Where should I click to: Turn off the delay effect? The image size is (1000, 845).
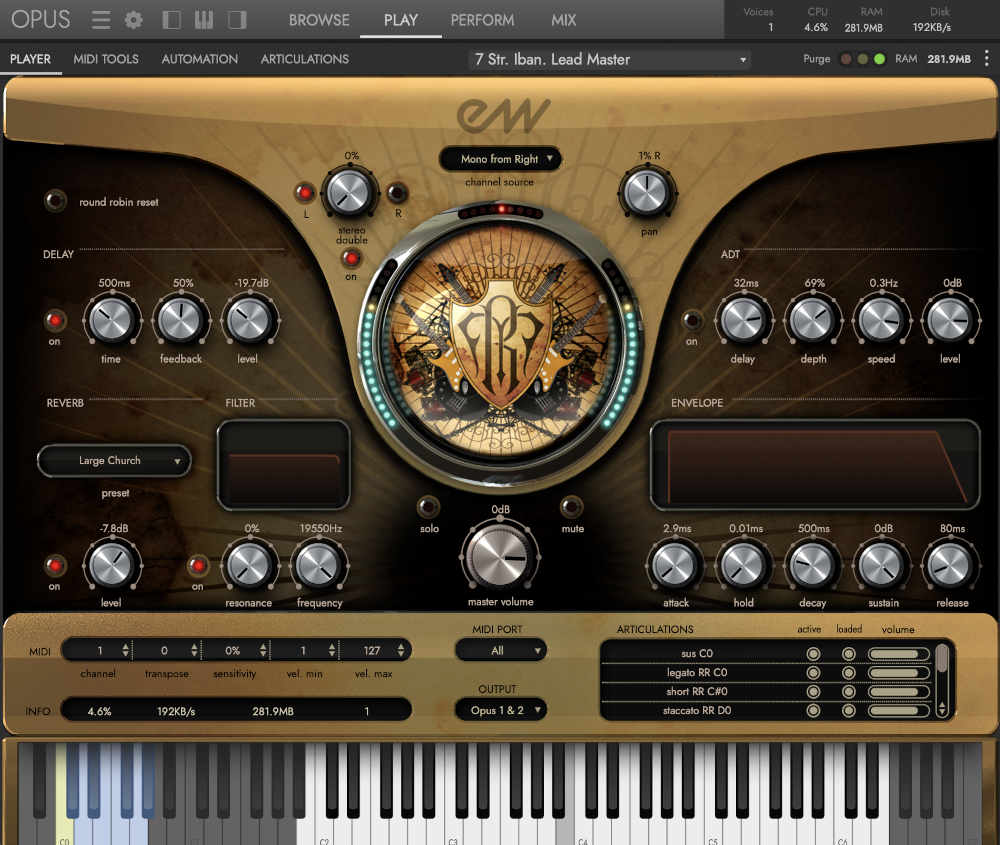(x=55, y=320)
